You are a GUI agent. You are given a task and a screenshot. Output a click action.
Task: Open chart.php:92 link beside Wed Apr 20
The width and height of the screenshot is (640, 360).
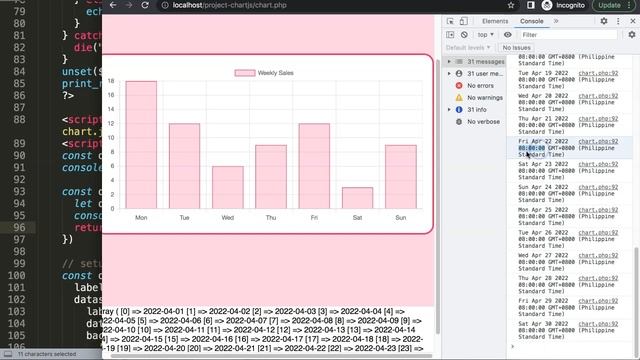coord(598,96)
